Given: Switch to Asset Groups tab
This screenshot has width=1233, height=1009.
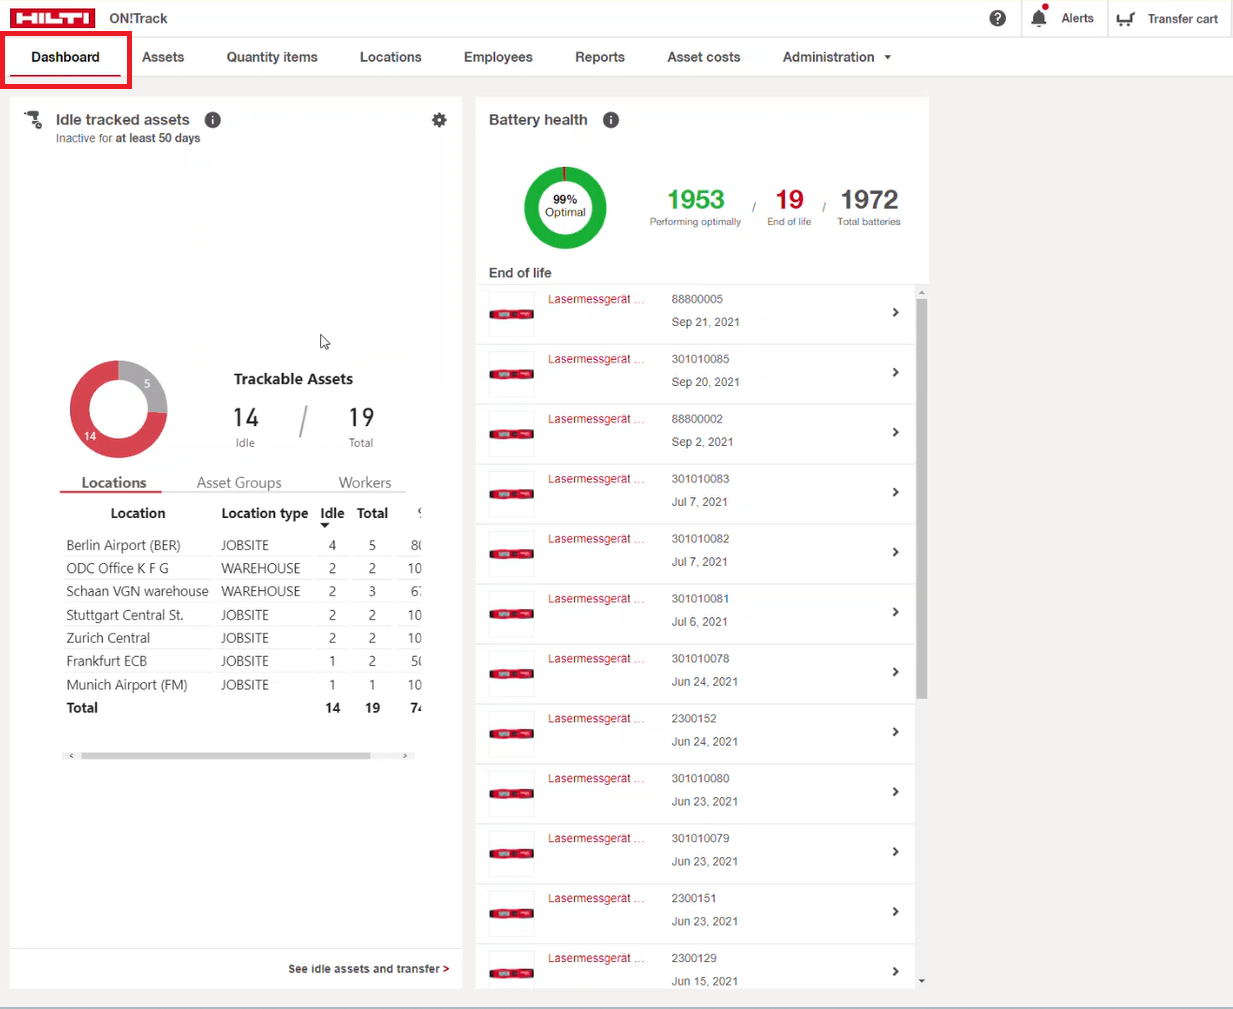Looking at the screenshot, I should [239, 482].
